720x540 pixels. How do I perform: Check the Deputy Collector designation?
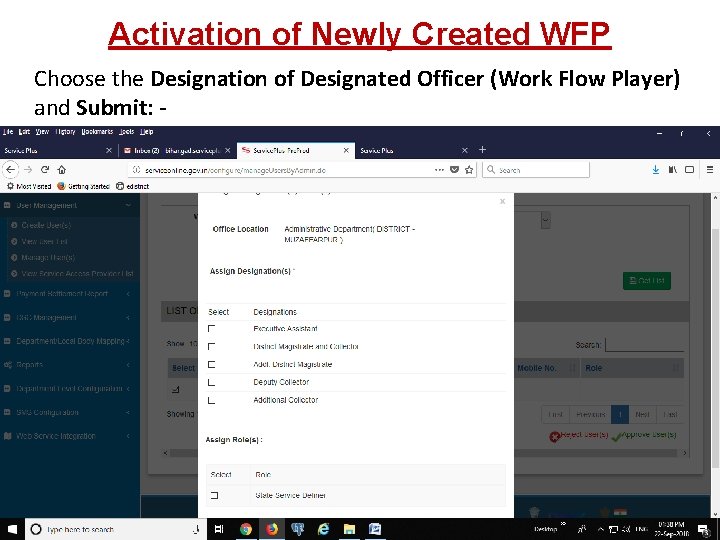pos(211,382)
